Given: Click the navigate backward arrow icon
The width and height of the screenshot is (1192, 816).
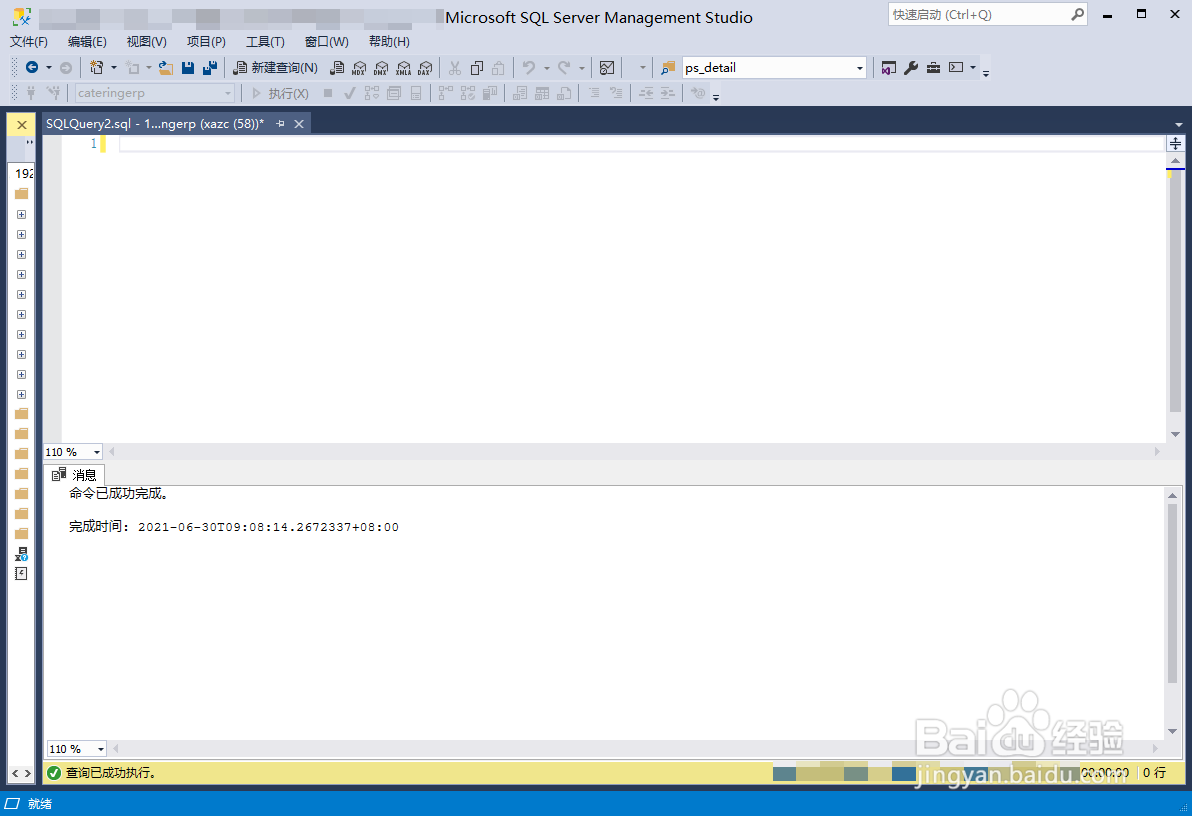Looking at the screenshot, I should [x=32, y=68].
